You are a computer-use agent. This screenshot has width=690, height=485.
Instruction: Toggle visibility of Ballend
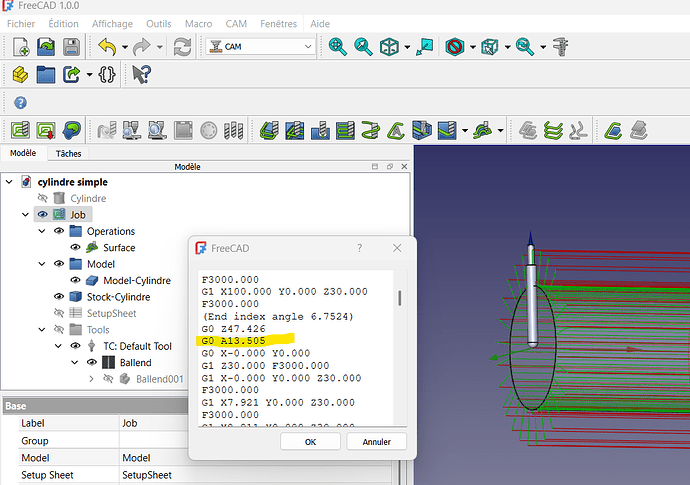tap(92, 362)
